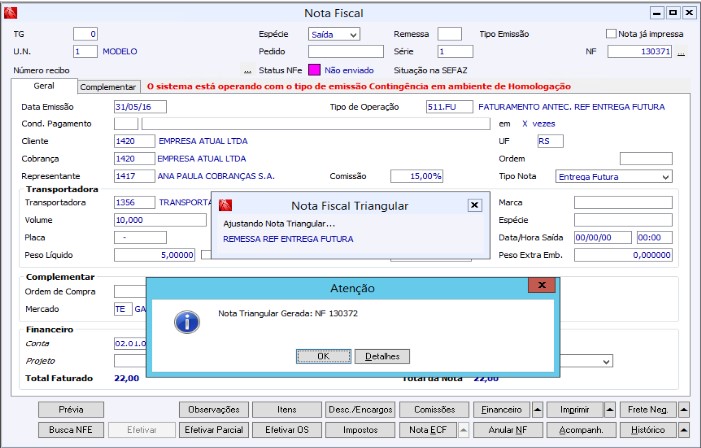Click the U.N. input field
Image resolution: width=701 pixels, height=448 pixels.
pyautogui.click(x=85, y=51)
